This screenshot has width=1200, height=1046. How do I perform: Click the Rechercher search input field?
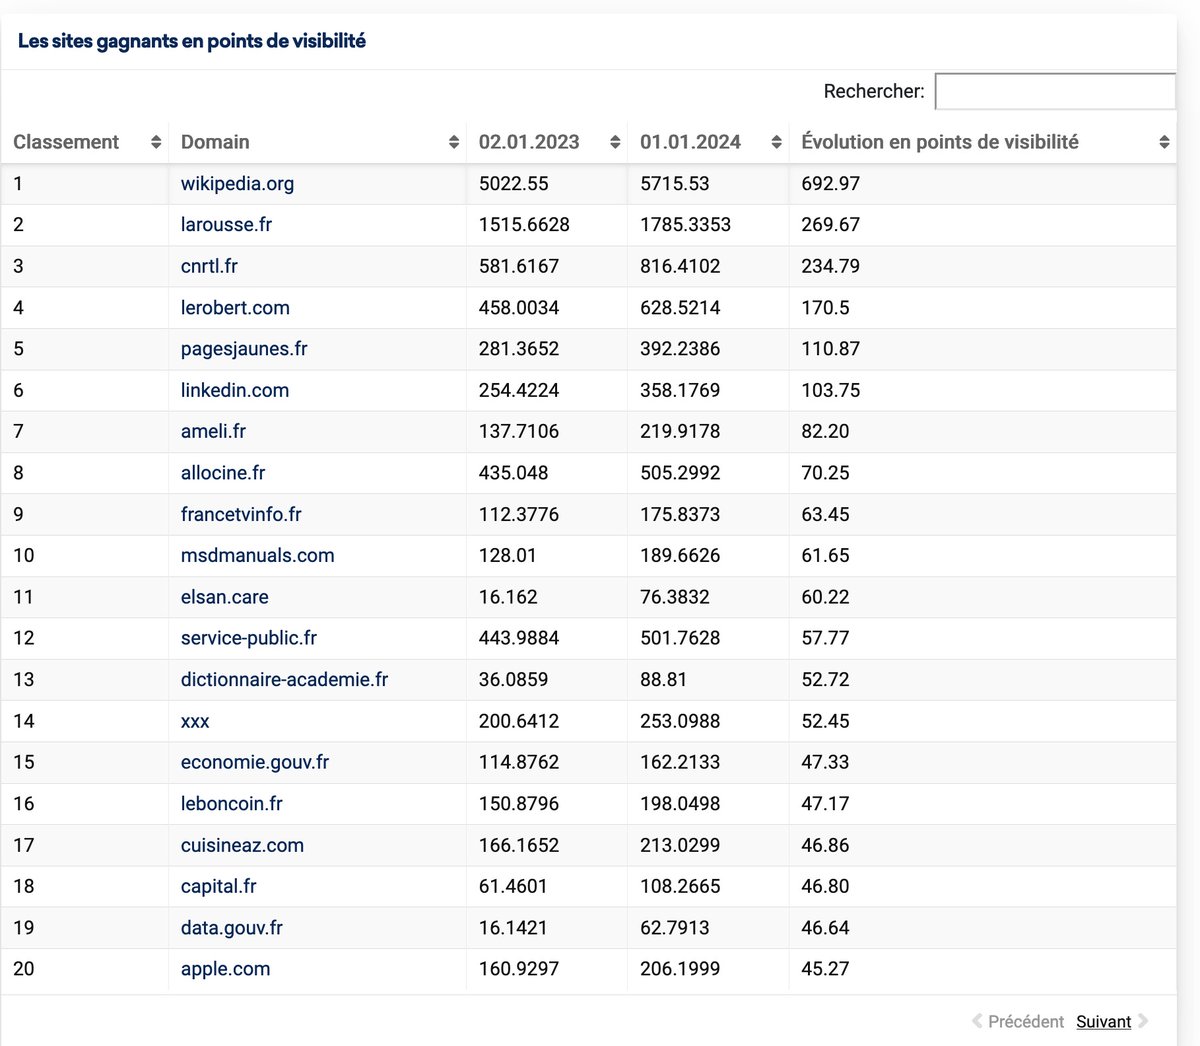coord(1055,91)
